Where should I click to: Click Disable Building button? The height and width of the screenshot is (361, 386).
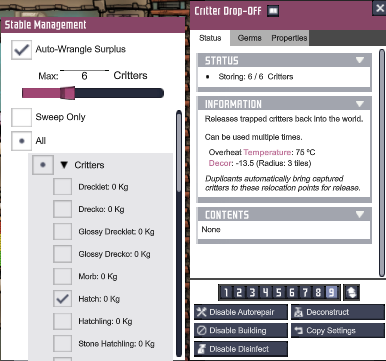click(241, 331)
